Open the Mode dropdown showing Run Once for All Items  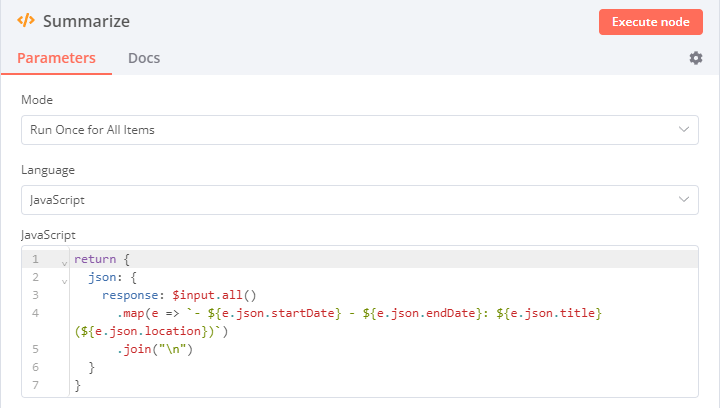coord(360,130)
